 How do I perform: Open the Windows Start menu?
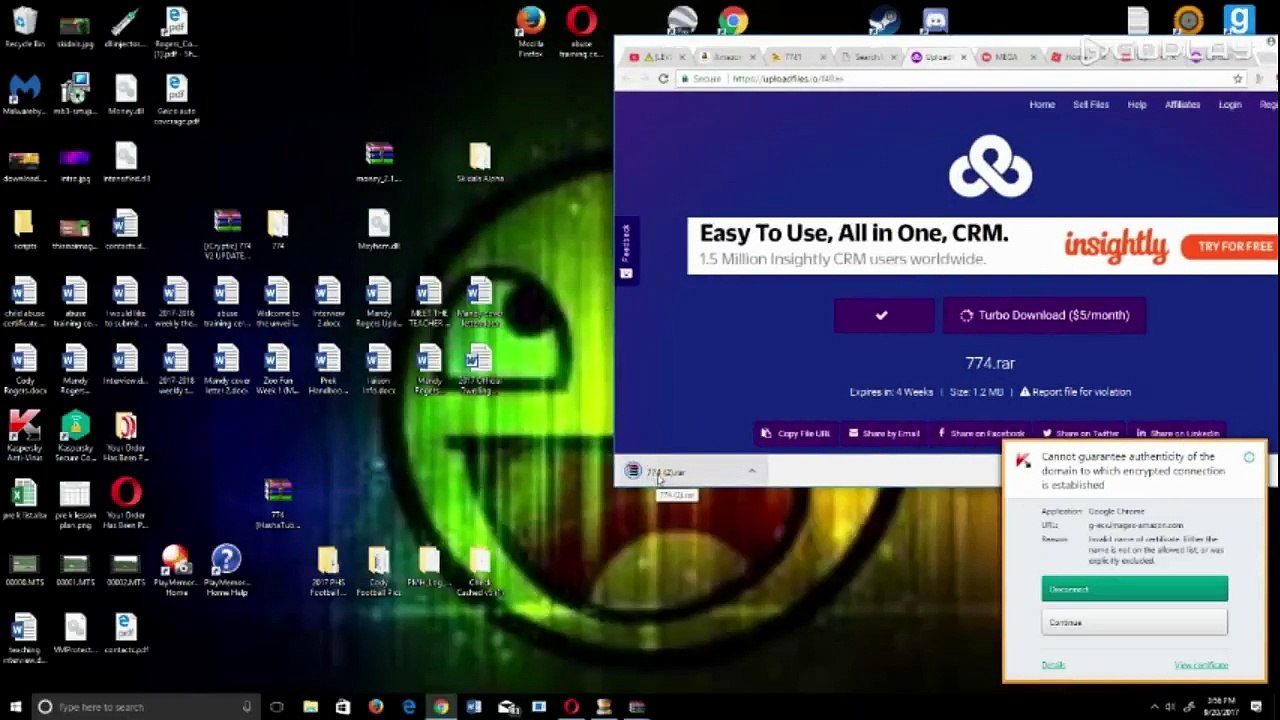(14, 707)
